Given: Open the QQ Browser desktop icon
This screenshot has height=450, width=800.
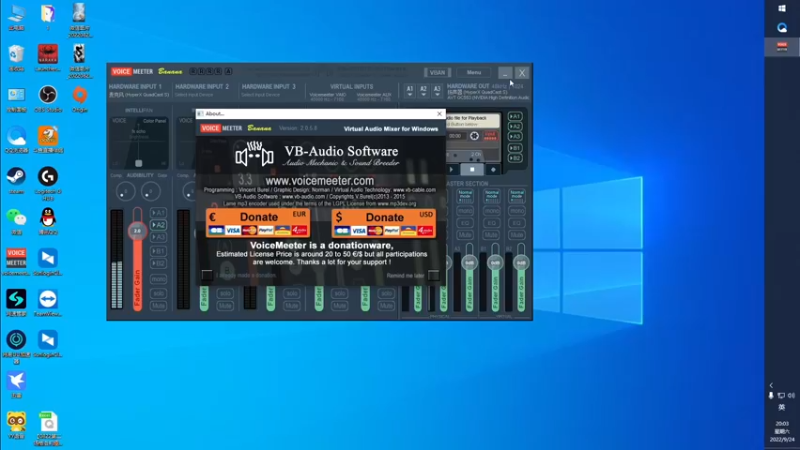Looking at the screenshot, I should (x=16, y=139).
